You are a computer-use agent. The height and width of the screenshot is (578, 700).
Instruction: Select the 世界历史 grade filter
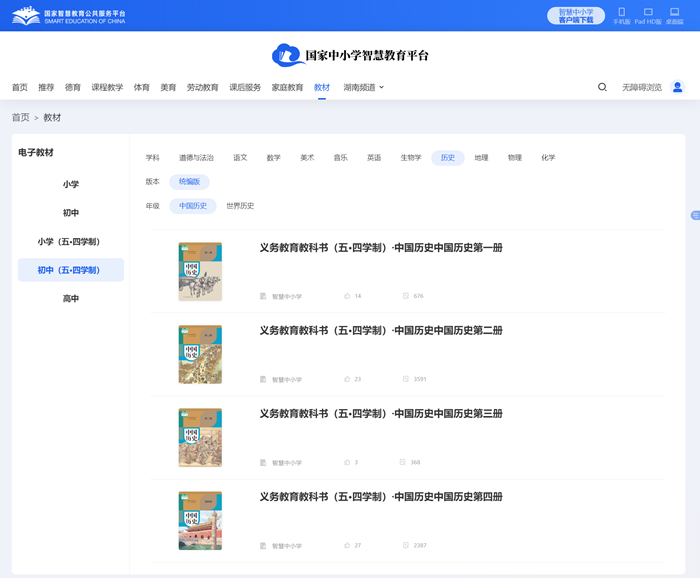pyautogui.click(x=240, y=206)
